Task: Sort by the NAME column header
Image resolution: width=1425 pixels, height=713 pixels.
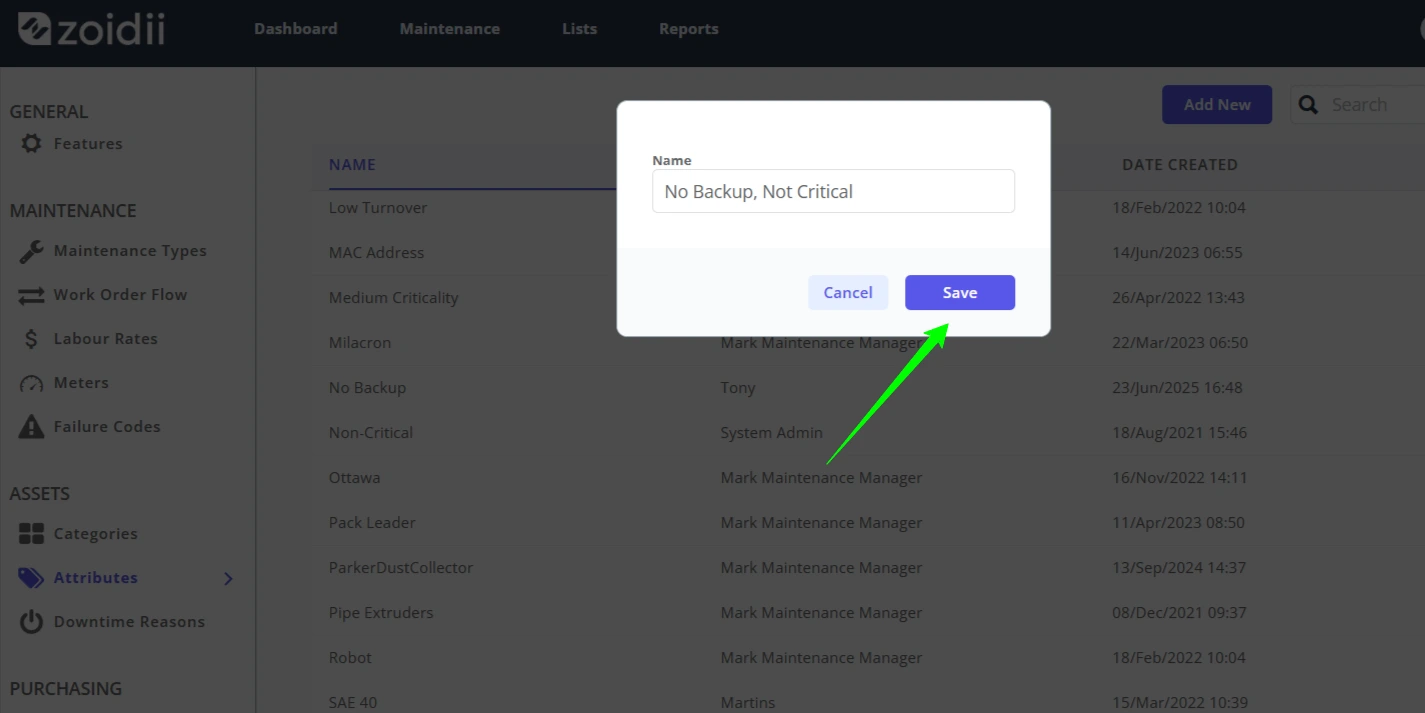Action: (x=352, y=165)
